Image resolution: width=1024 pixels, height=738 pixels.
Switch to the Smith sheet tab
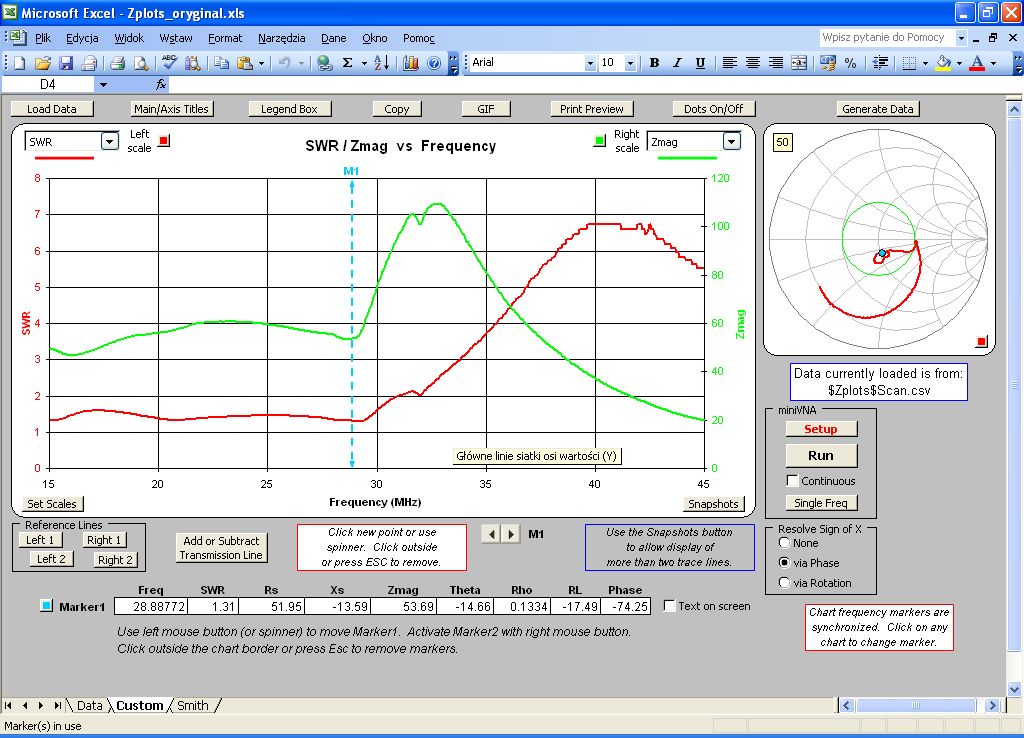pos(193,706)
